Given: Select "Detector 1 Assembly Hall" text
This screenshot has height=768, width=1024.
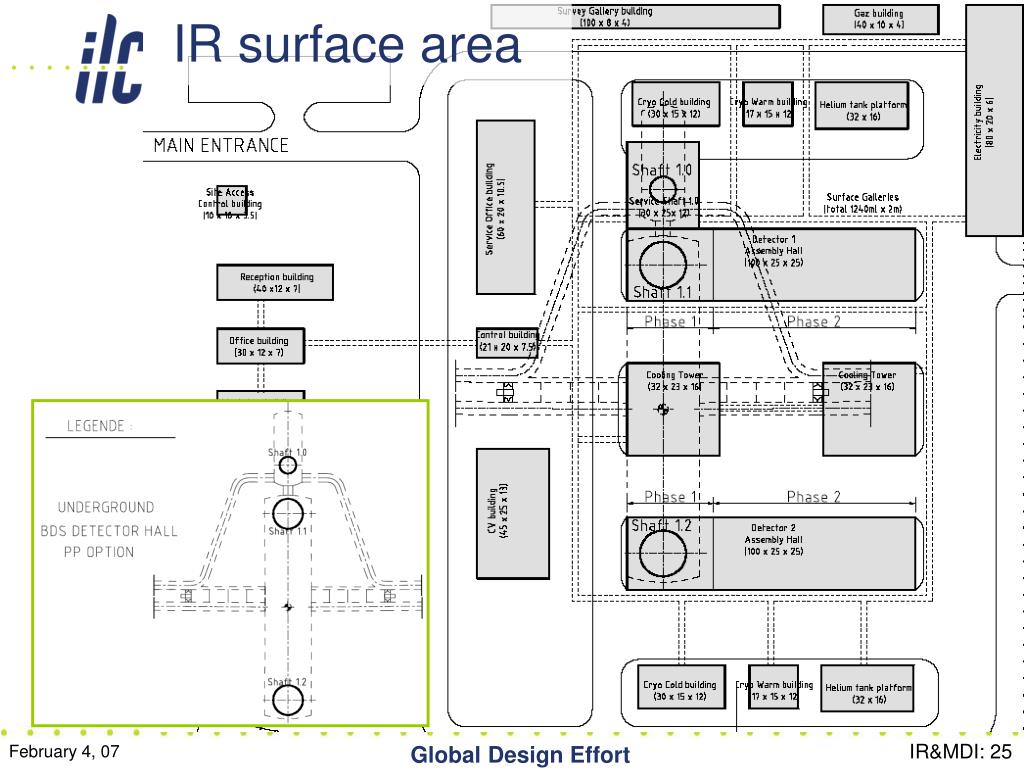Looking at the screenshot, I should (x=774, y=245).
